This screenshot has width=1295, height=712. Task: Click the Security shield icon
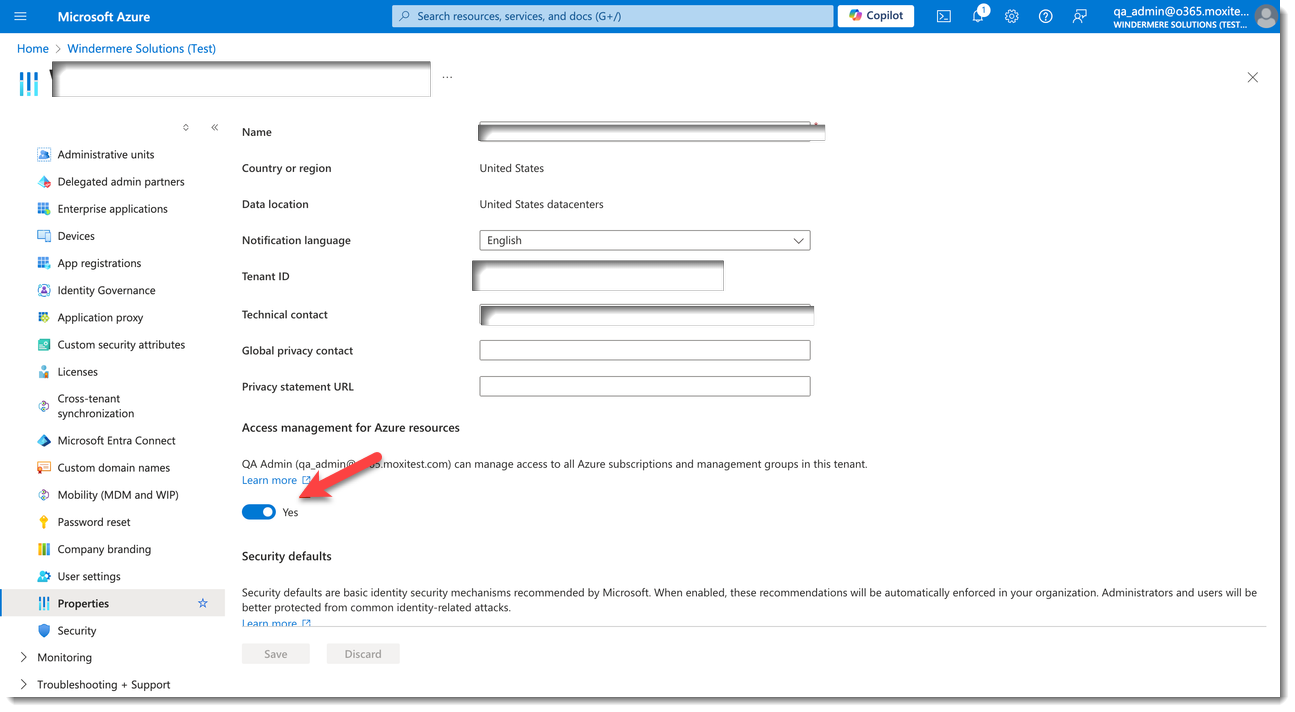click(x=44, y=630)
